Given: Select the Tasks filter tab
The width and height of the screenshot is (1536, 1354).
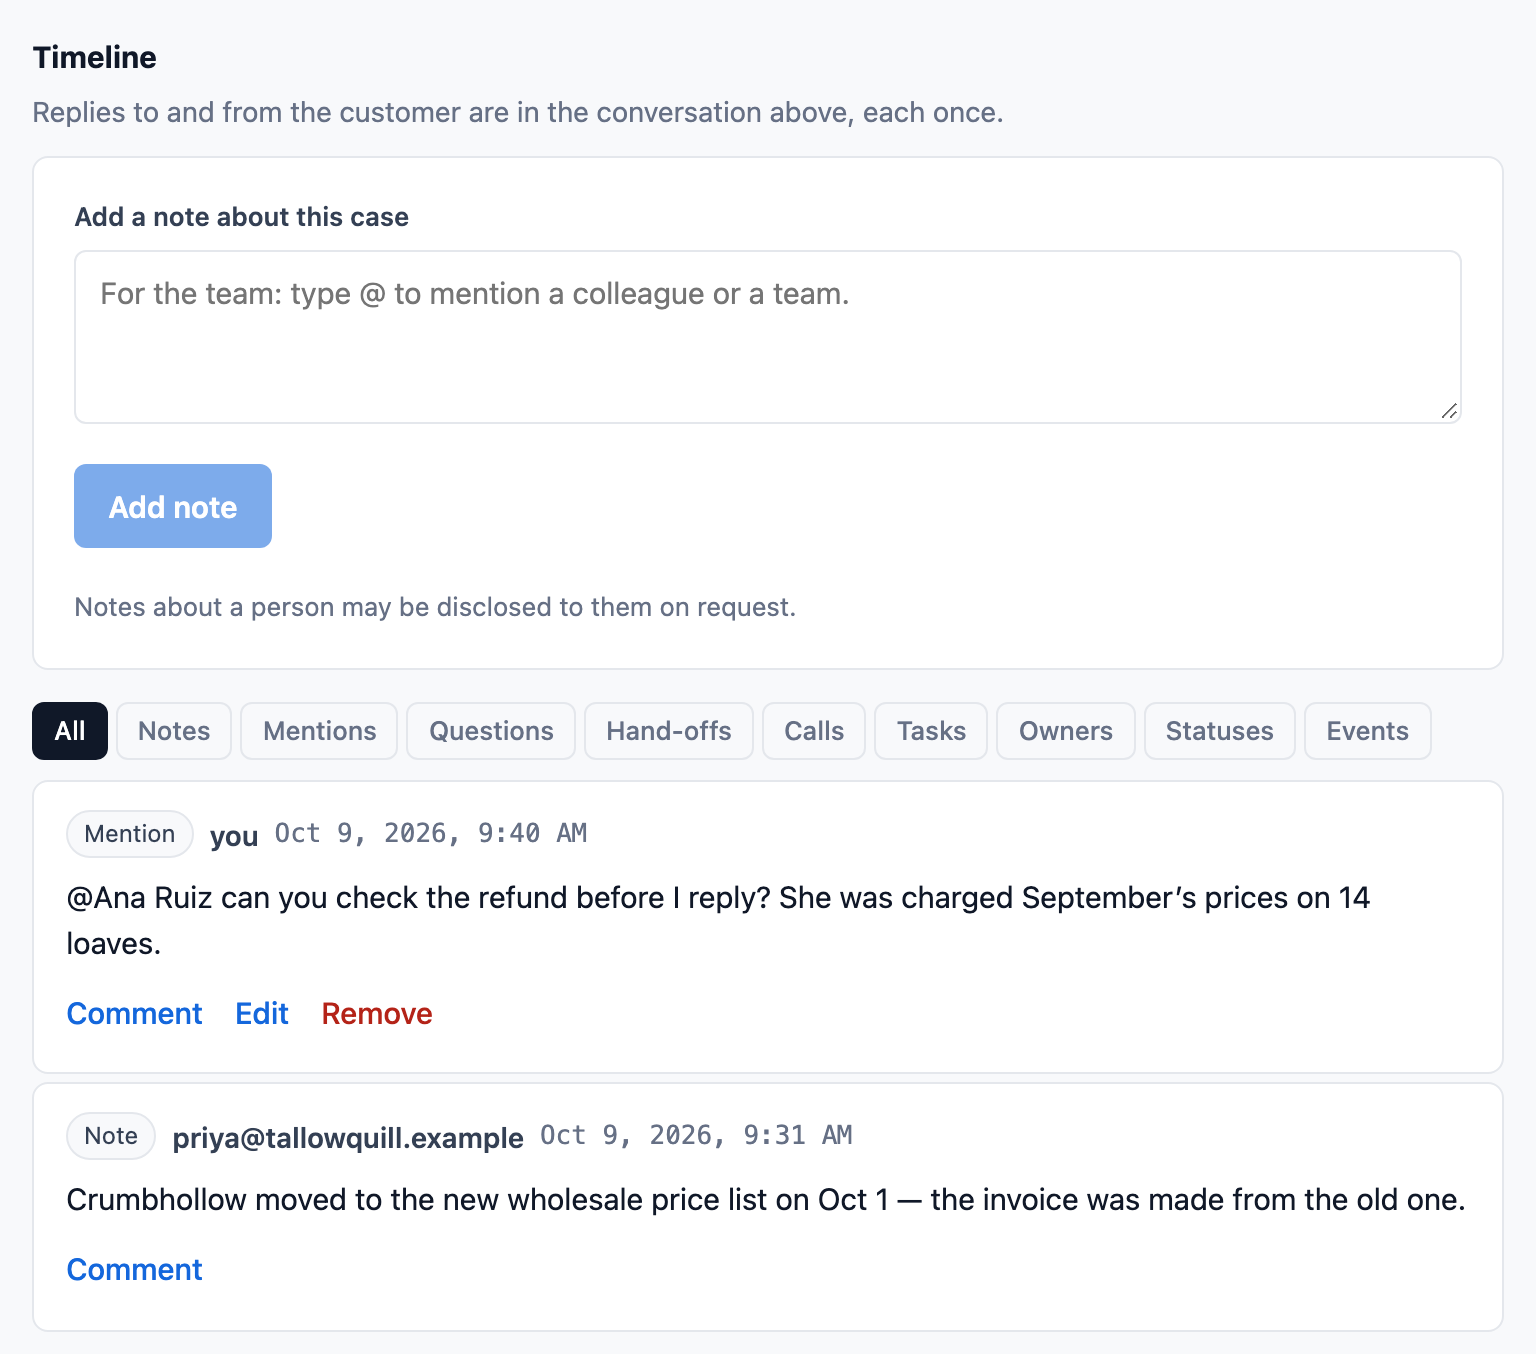Looking at the screenshot, I should click(931, 731).
